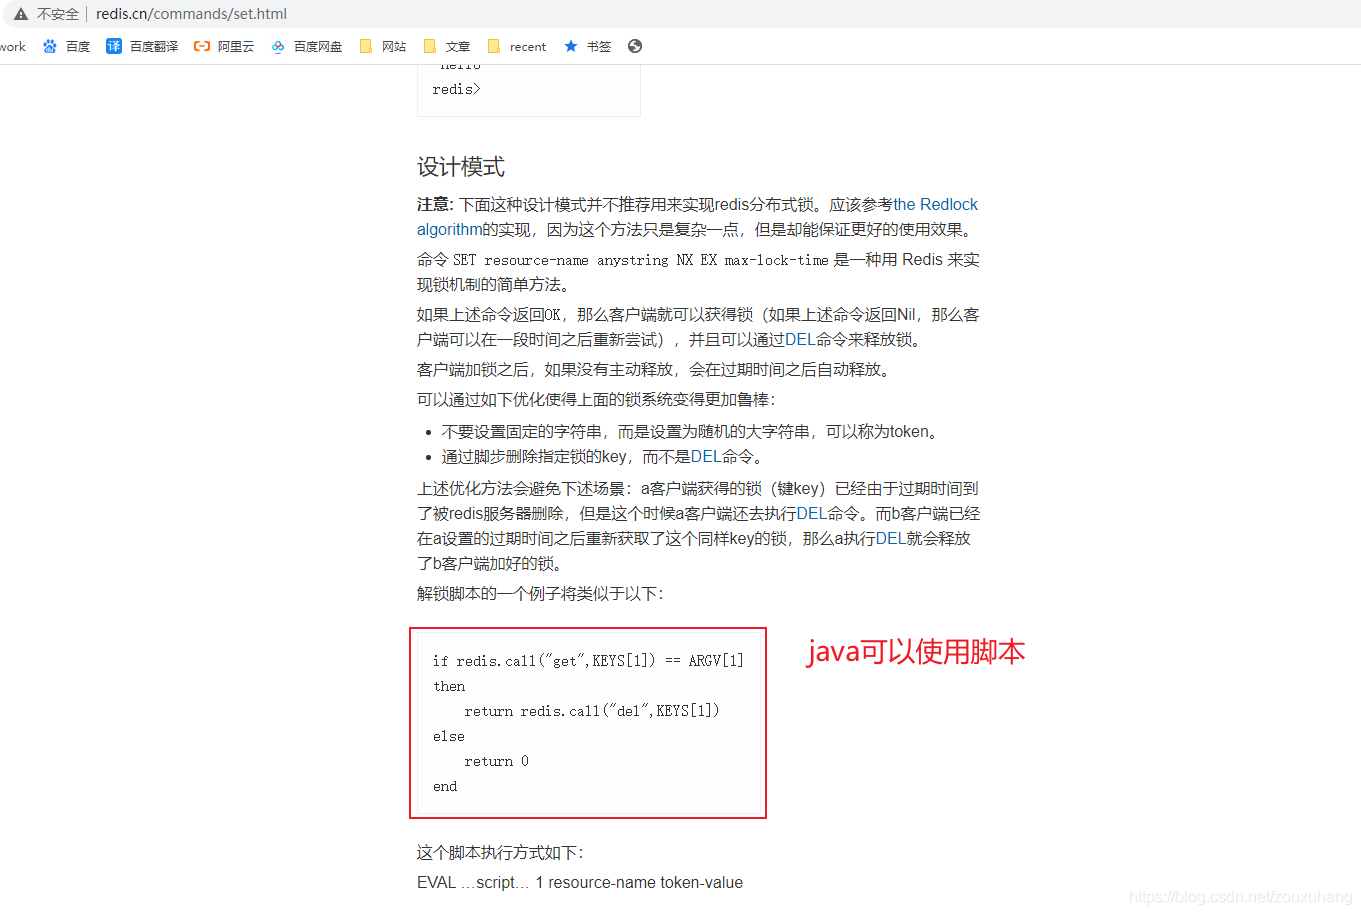Click the '注意:' bold label
Viewport: 1361px width, 915px height.
coord(435,204)
